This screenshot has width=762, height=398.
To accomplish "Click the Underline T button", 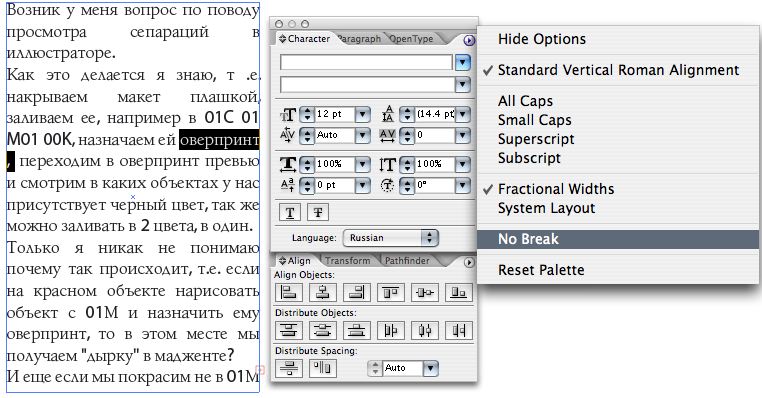I will (x=290, y=212).
